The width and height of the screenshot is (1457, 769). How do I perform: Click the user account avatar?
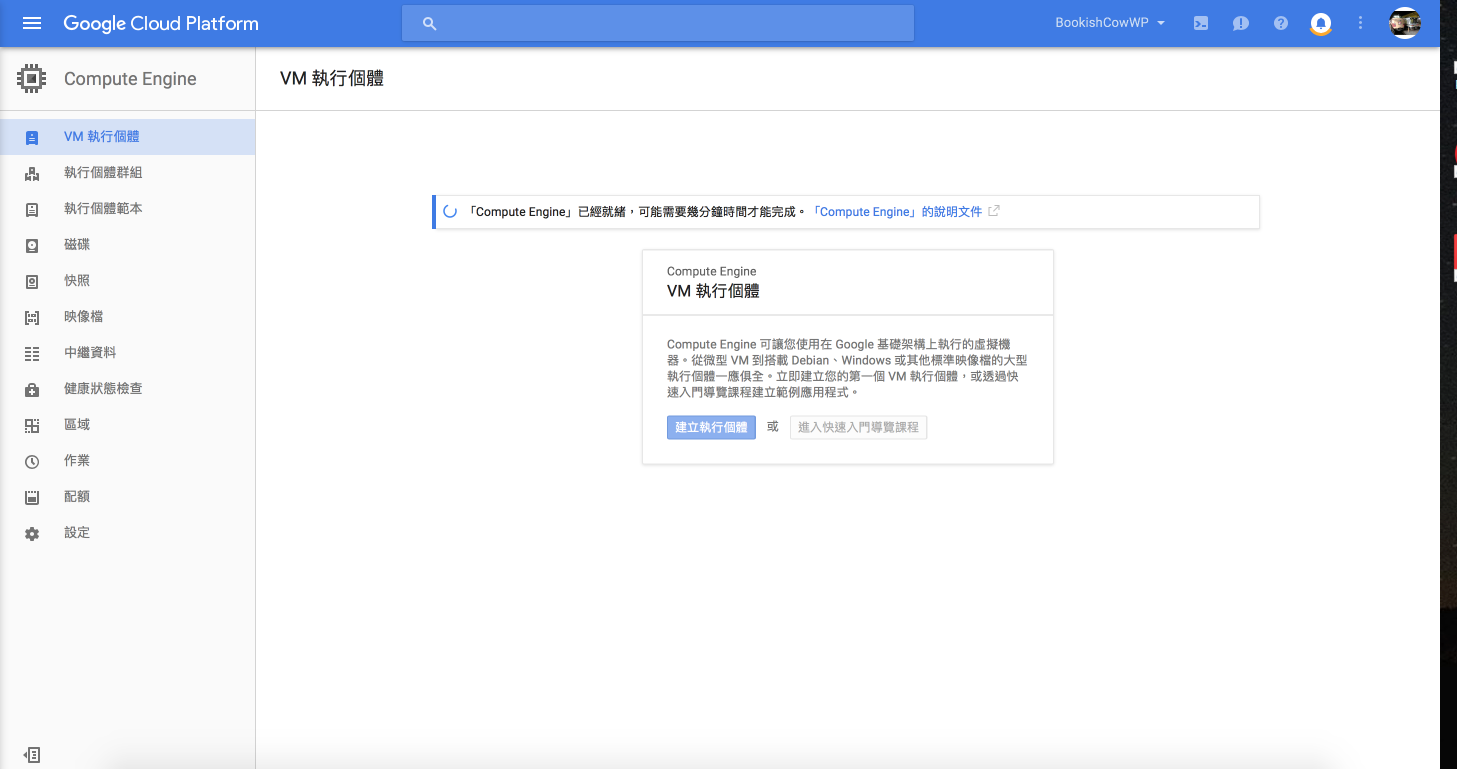click(1405, 23)
